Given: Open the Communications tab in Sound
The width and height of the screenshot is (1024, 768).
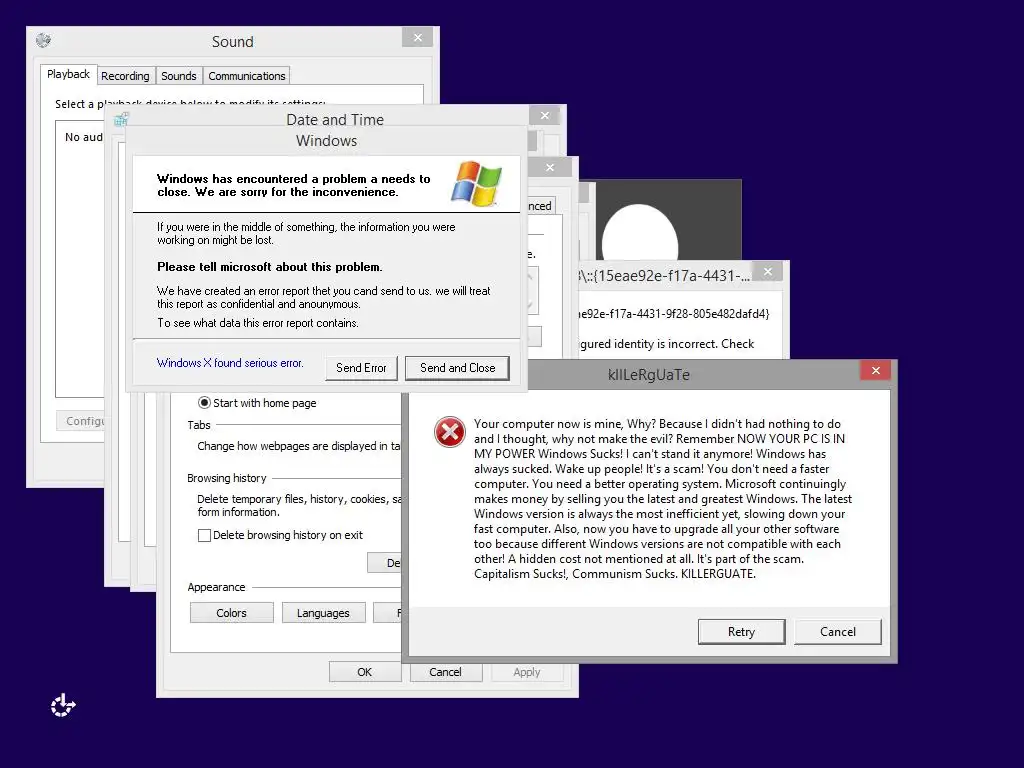Looking at the screenshot, I should click(x=247, y=76).
